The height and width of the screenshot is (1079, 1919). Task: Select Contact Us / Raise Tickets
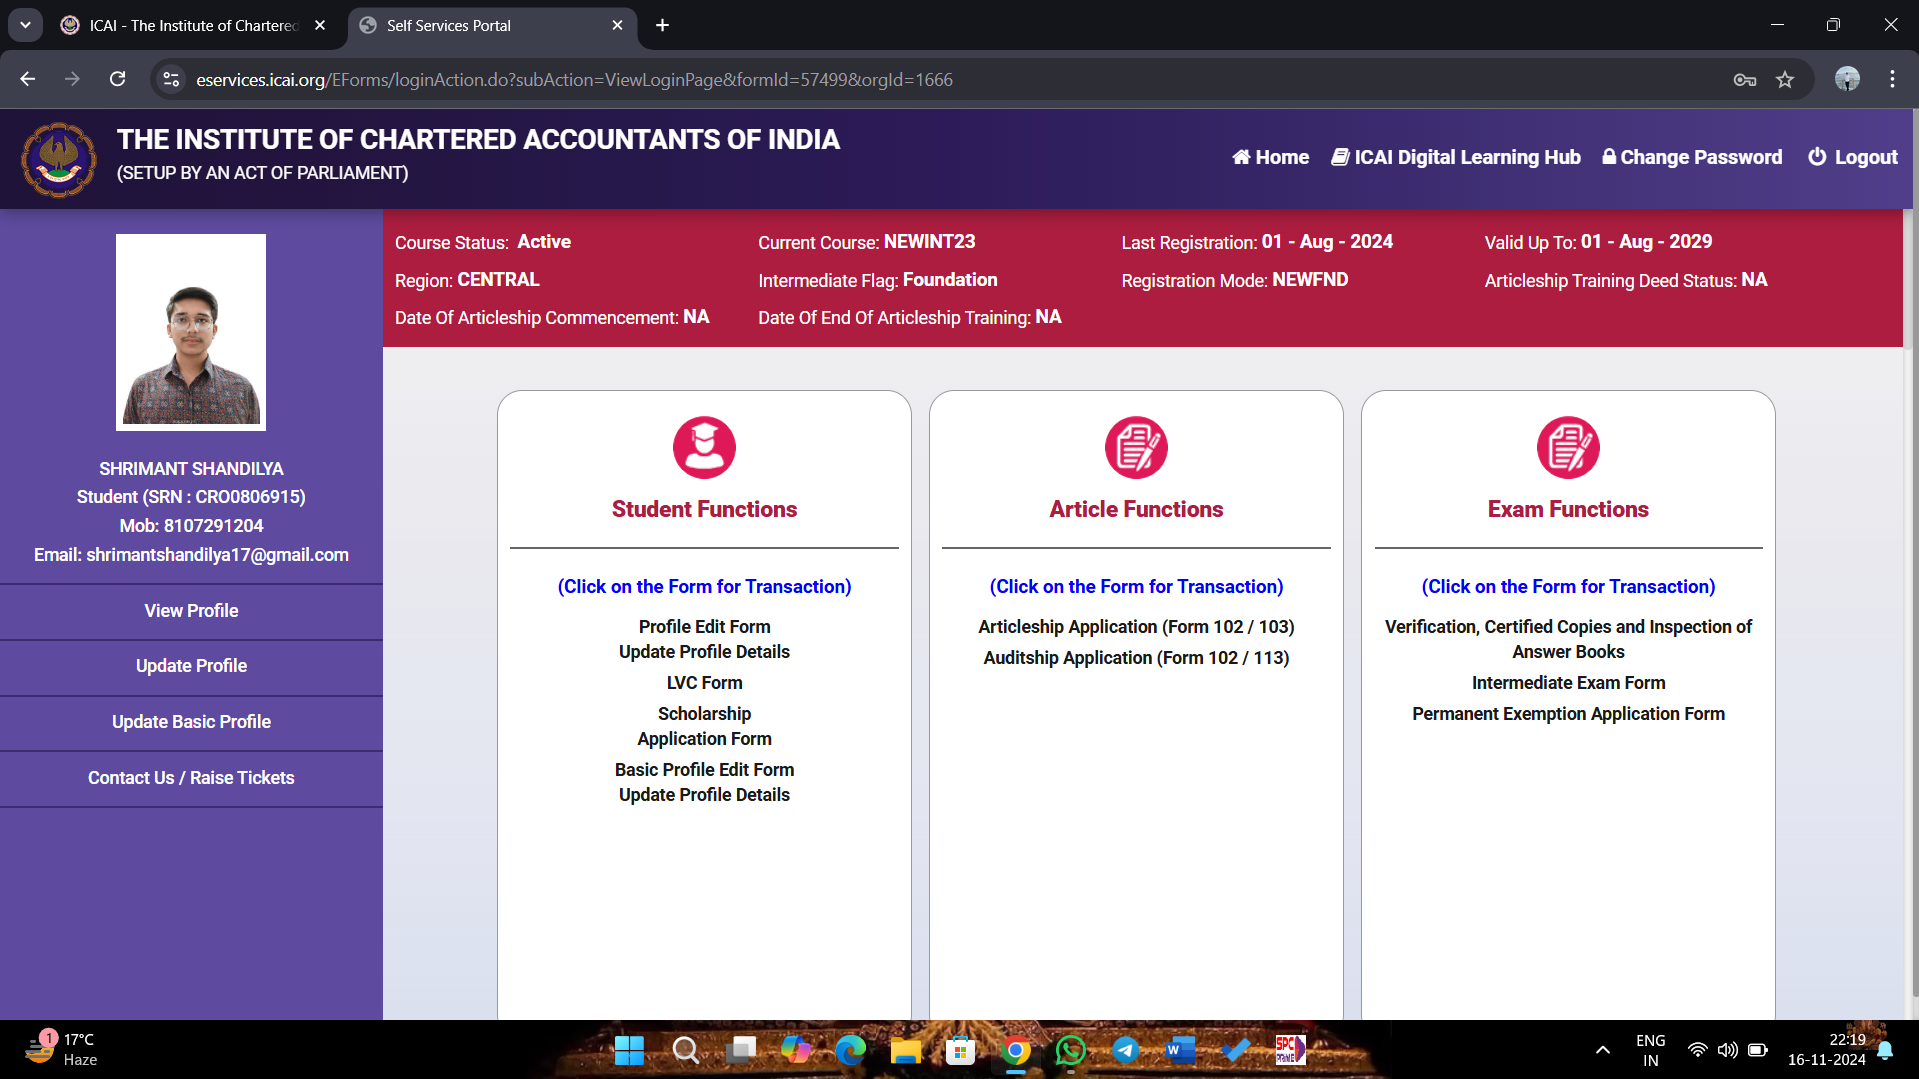tap(191, 778)
